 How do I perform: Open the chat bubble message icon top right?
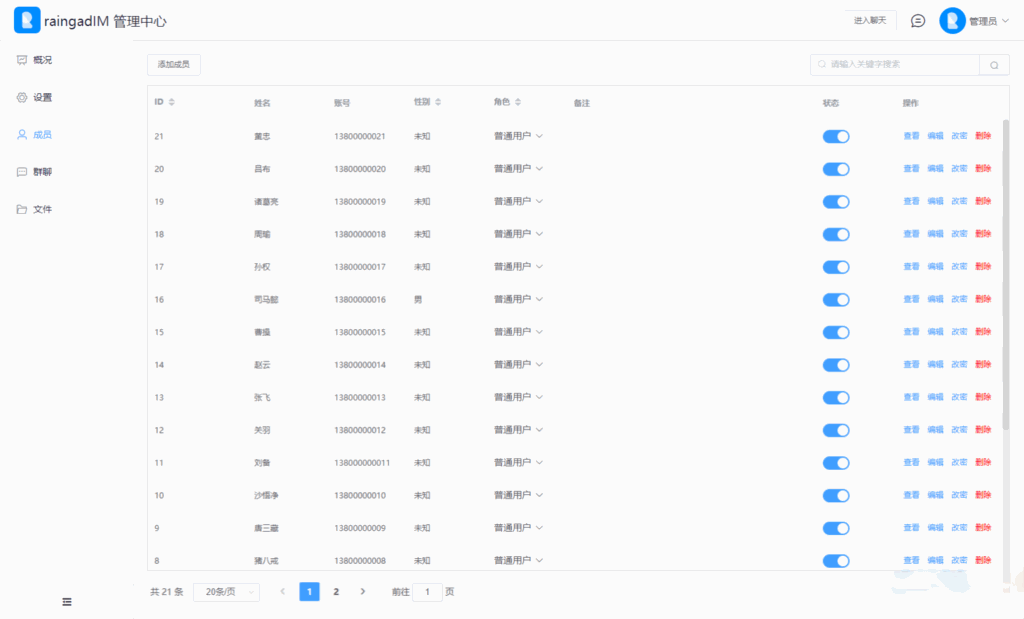pyautogui.click(x=917, y=20)
